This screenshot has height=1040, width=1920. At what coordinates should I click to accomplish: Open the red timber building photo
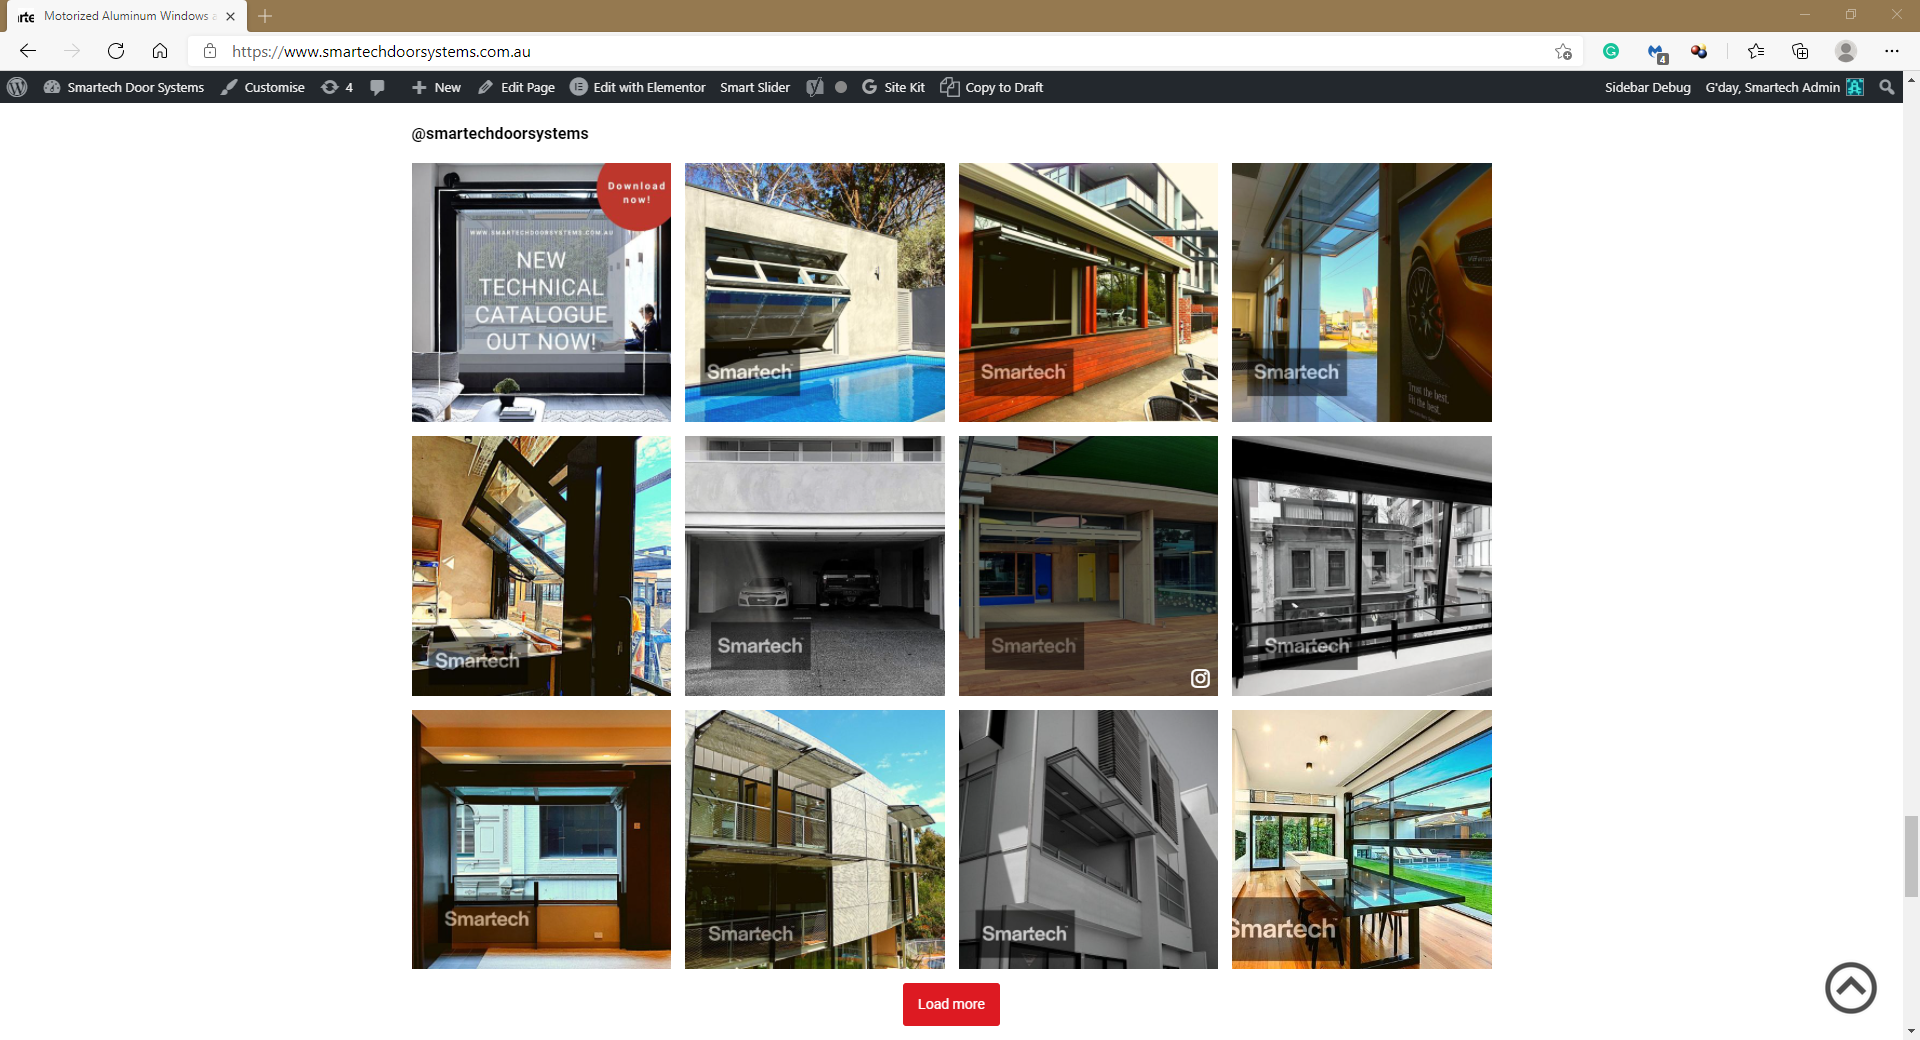click(x=1088, y=292)
